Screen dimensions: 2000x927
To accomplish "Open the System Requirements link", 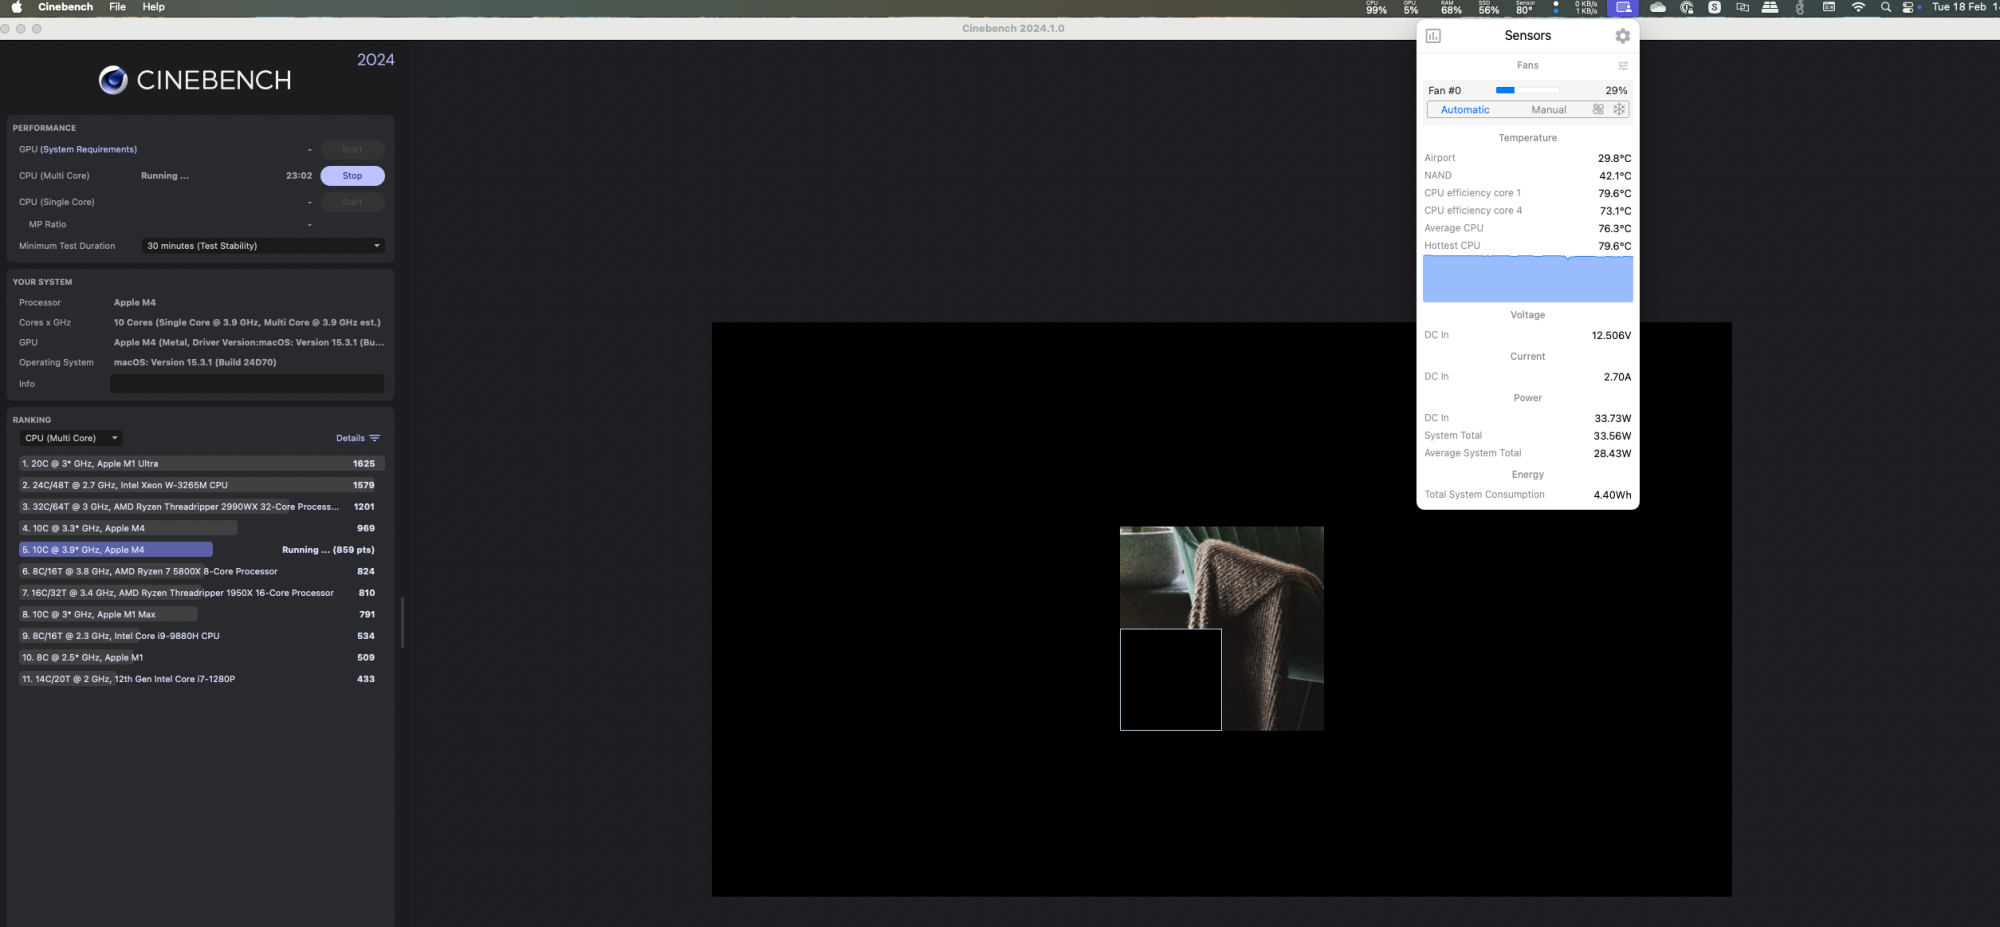I will coord(89,150).
